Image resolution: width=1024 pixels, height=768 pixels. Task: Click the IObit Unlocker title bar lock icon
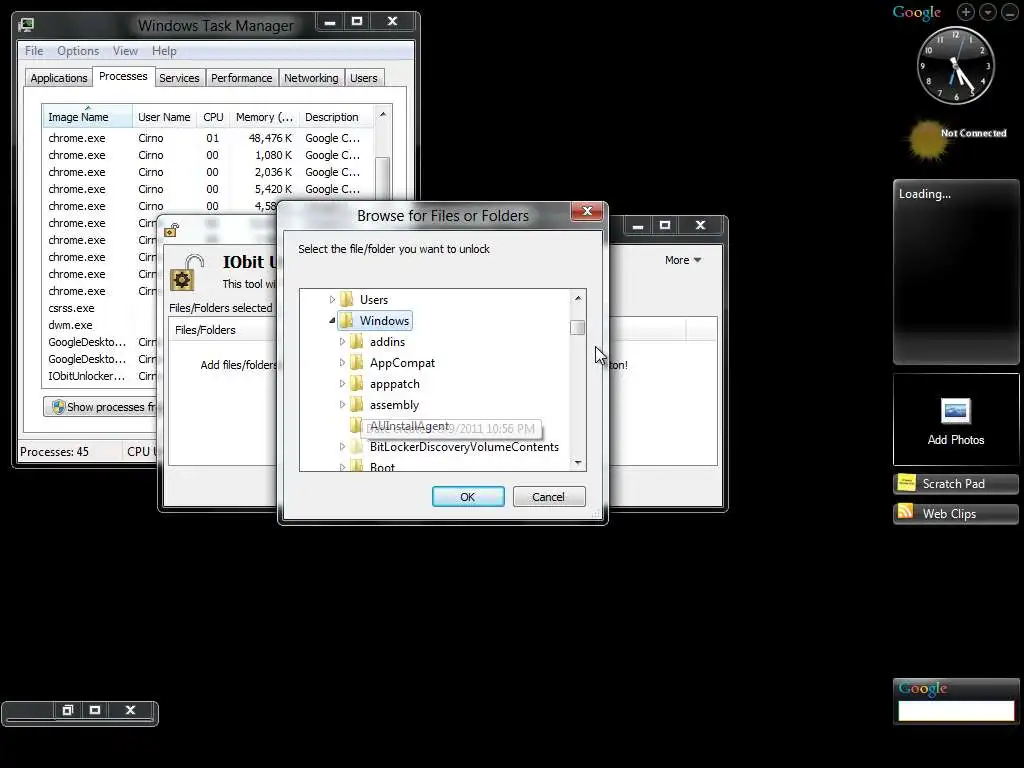click(x=171, y=229)
